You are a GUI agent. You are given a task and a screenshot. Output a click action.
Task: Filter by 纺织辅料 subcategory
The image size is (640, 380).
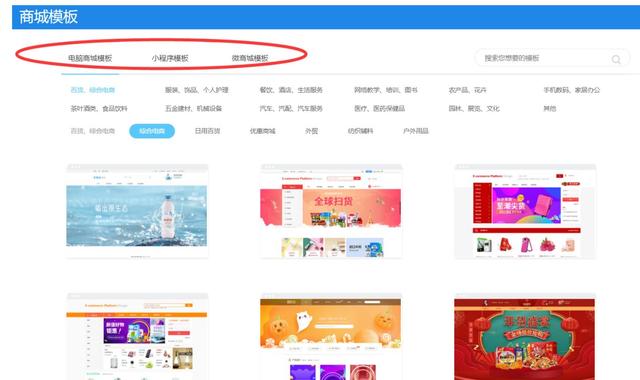click(x=360, y=131)
